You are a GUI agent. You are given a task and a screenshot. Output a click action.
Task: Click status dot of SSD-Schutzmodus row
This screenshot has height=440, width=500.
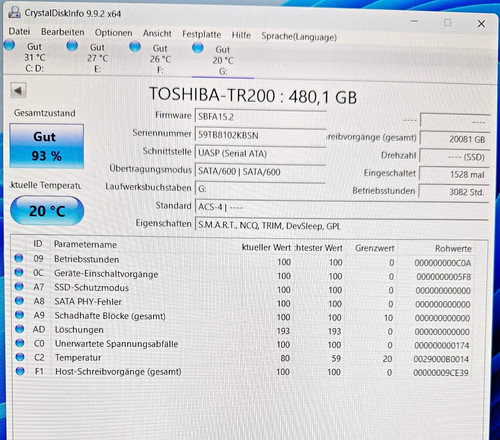19,286
